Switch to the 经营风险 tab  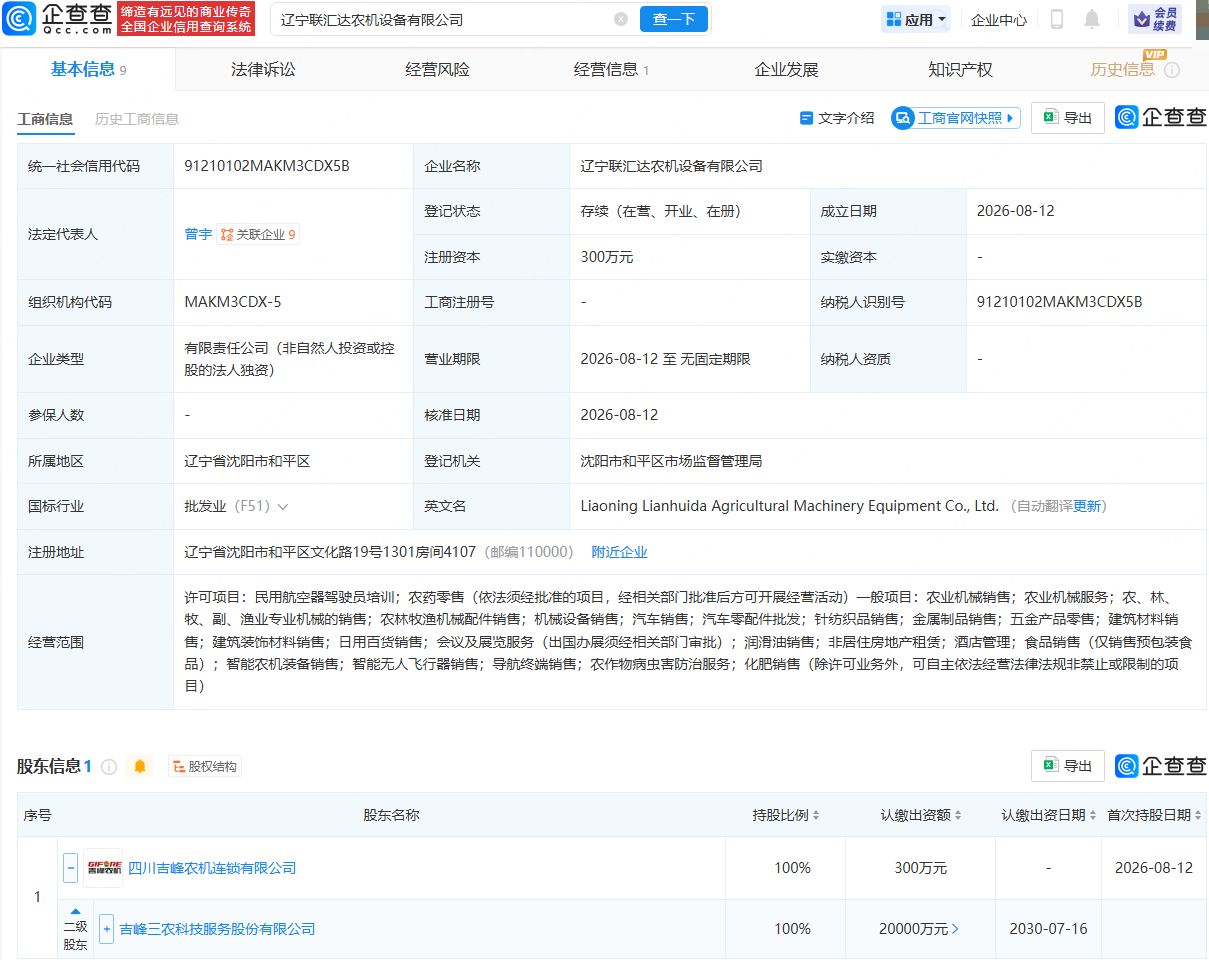437,69
